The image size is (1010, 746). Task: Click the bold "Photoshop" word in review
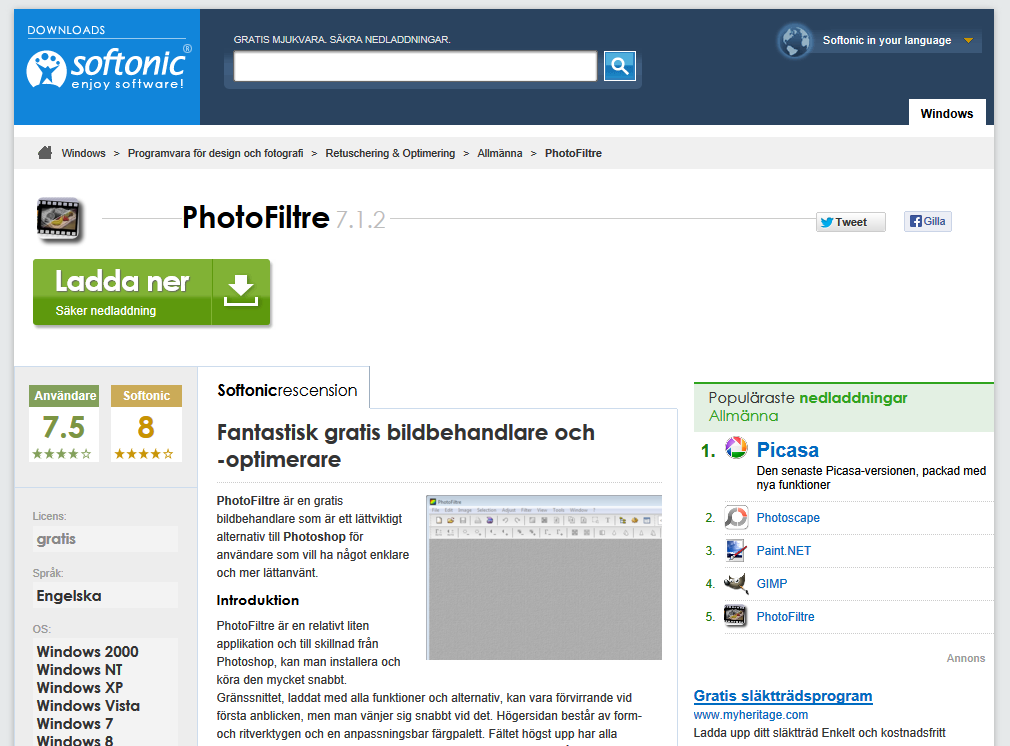click(x=314, y=537)
